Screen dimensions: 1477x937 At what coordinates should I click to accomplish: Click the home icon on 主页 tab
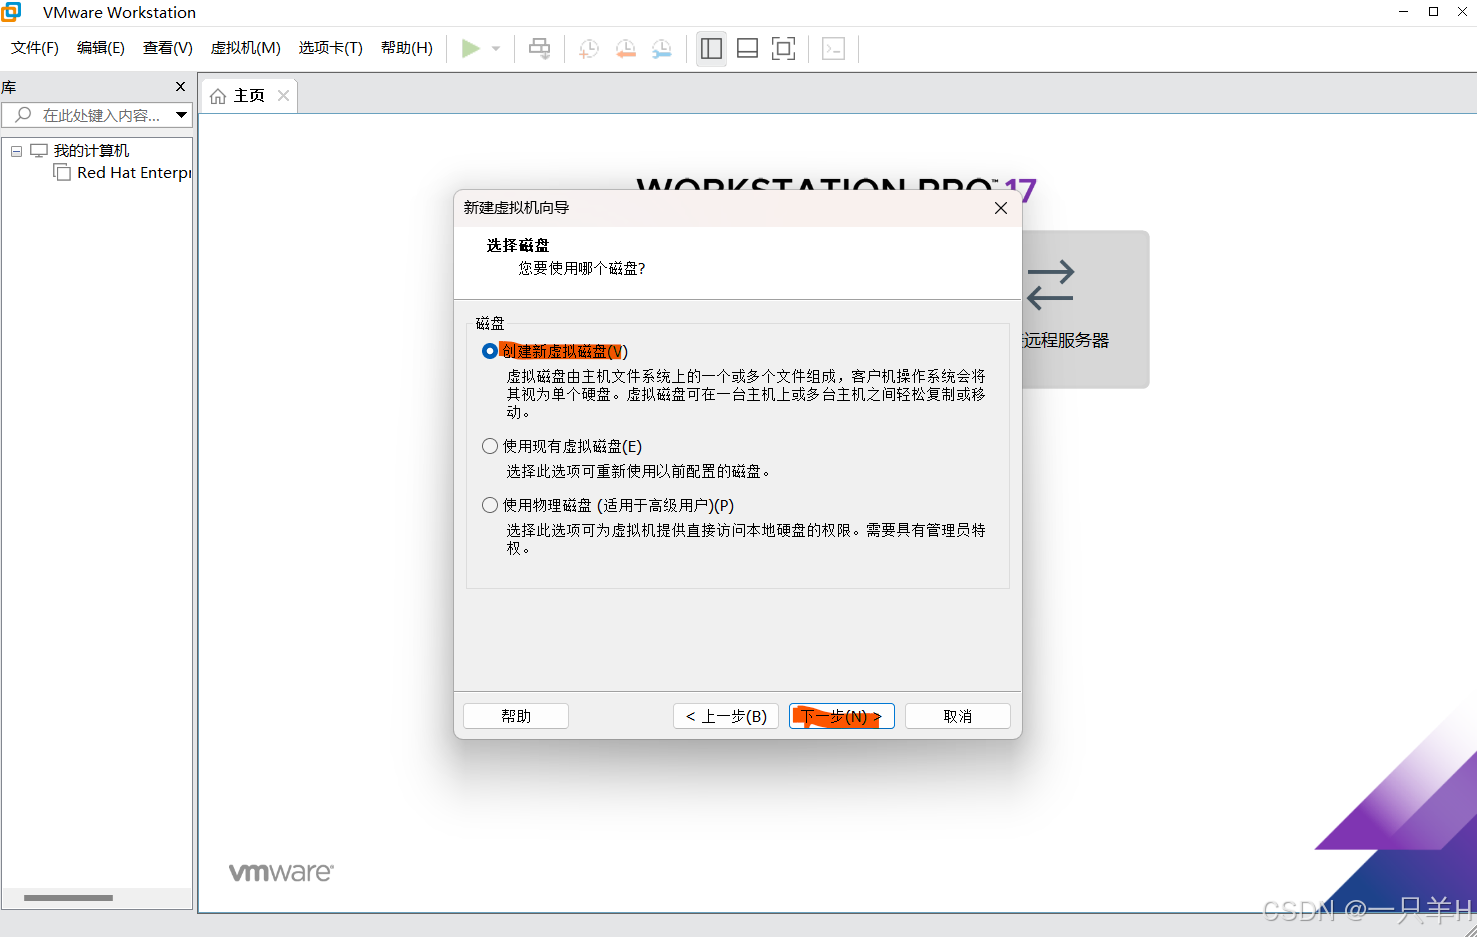tap(218, 96)
